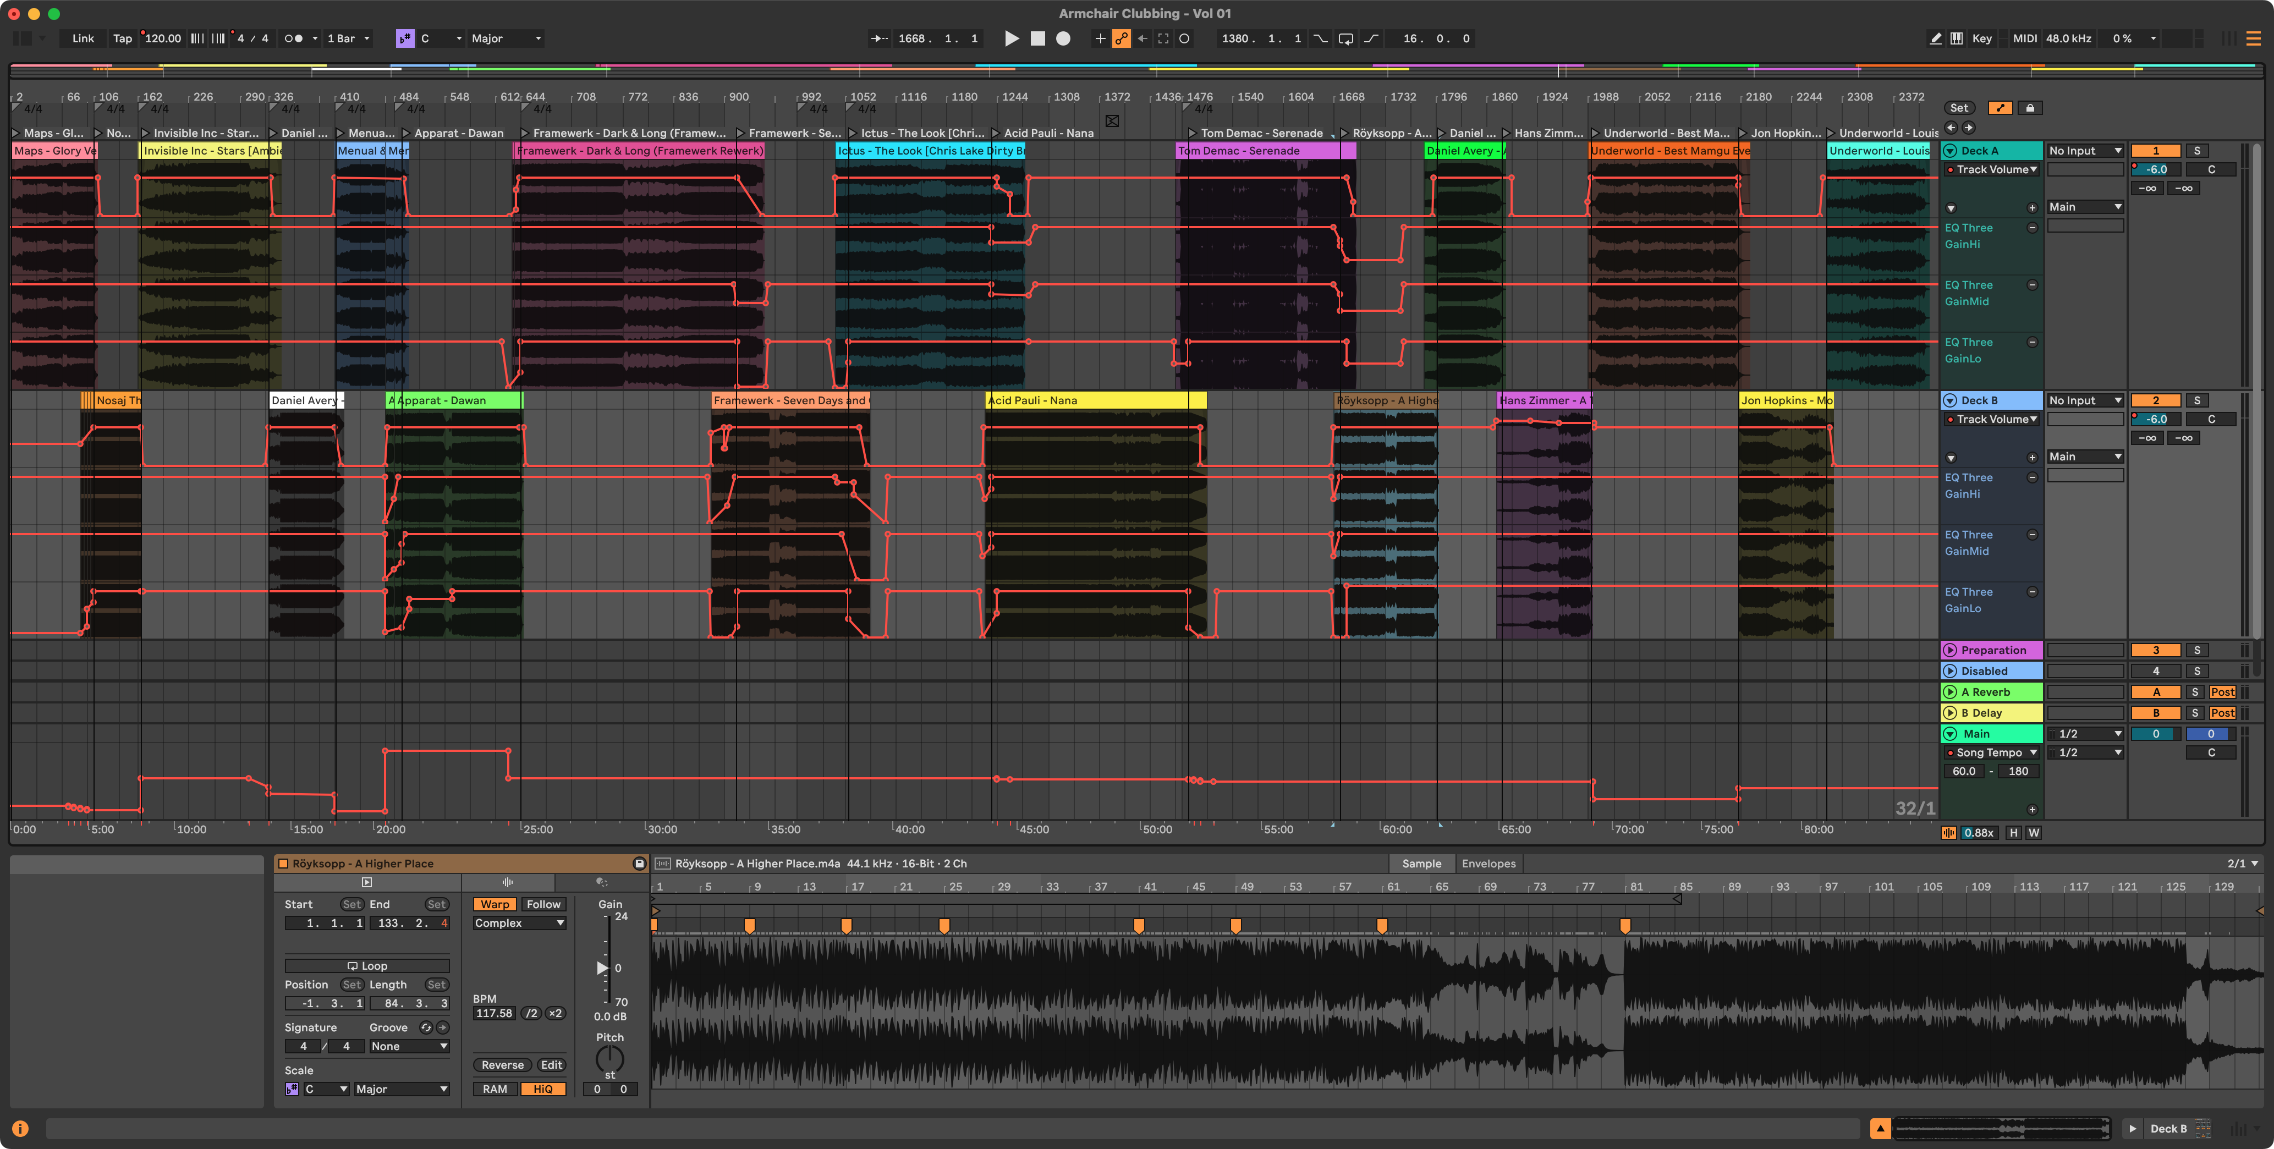Screen dimensions: 2274x1149
Task: Toggle HiQ for the clip
Action: [x=543, y=1089]
